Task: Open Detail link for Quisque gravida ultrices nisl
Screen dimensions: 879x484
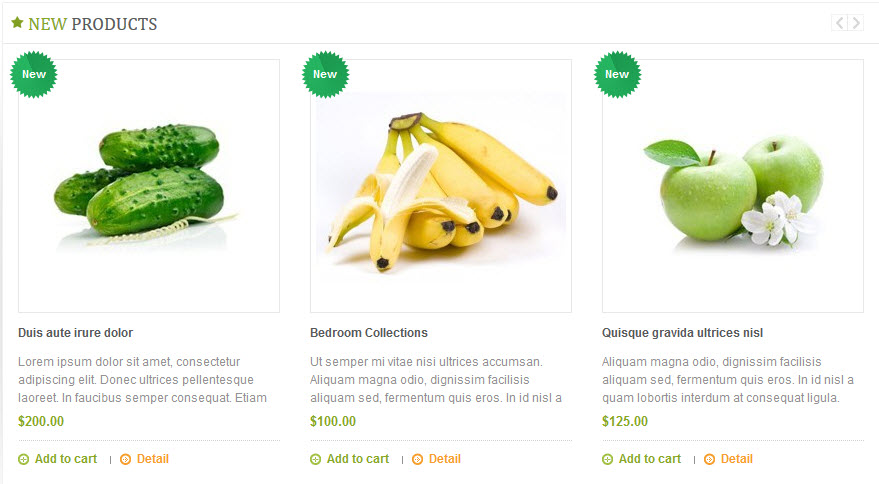Action: point(737,459)
